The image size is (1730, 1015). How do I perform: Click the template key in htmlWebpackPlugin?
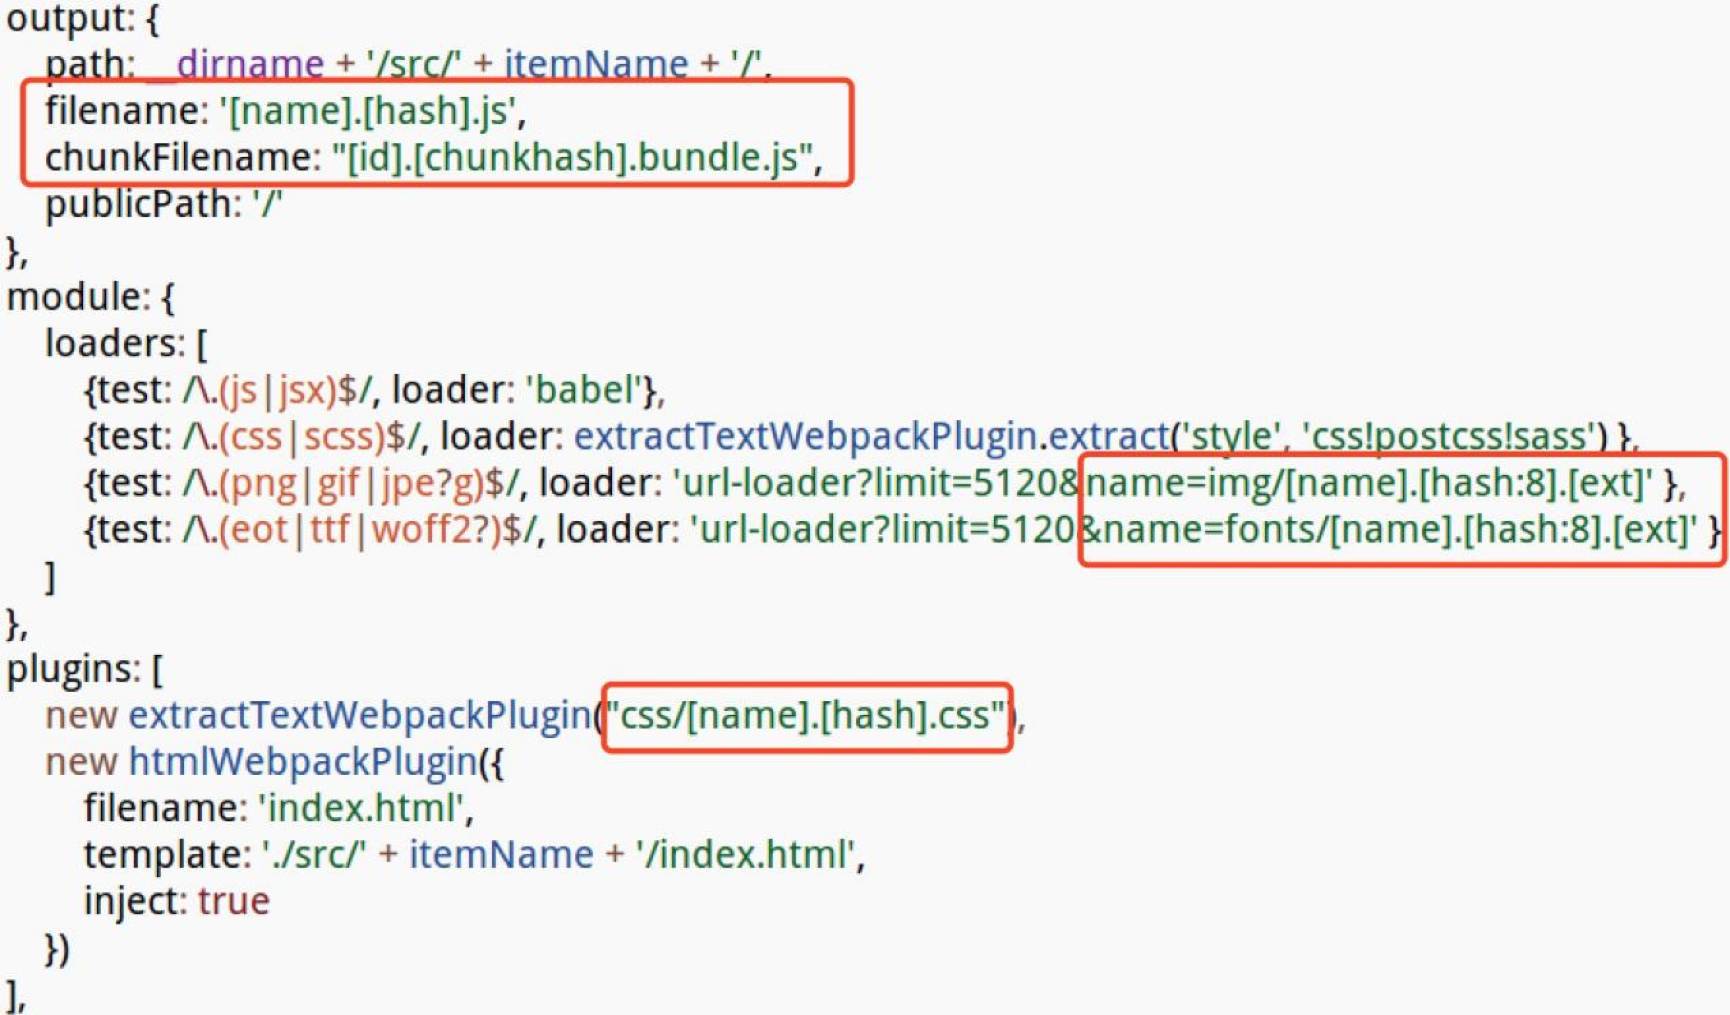[162, 855]
